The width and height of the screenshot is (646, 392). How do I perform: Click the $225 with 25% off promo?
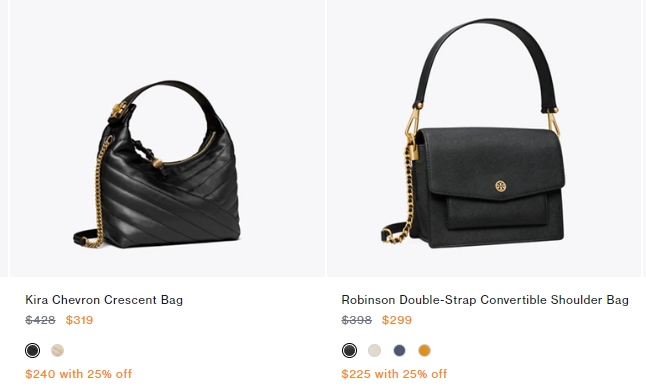pos(394,374)
